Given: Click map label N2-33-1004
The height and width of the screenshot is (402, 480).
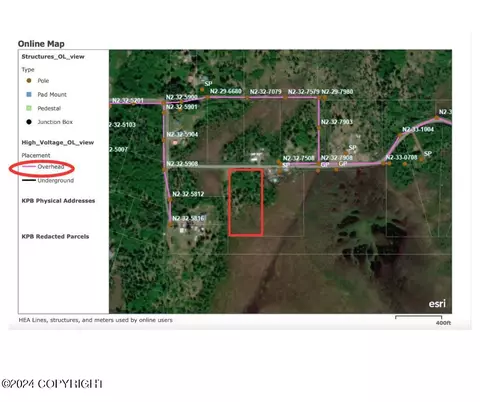Looking at the screenshot, I should click(418, 129).
